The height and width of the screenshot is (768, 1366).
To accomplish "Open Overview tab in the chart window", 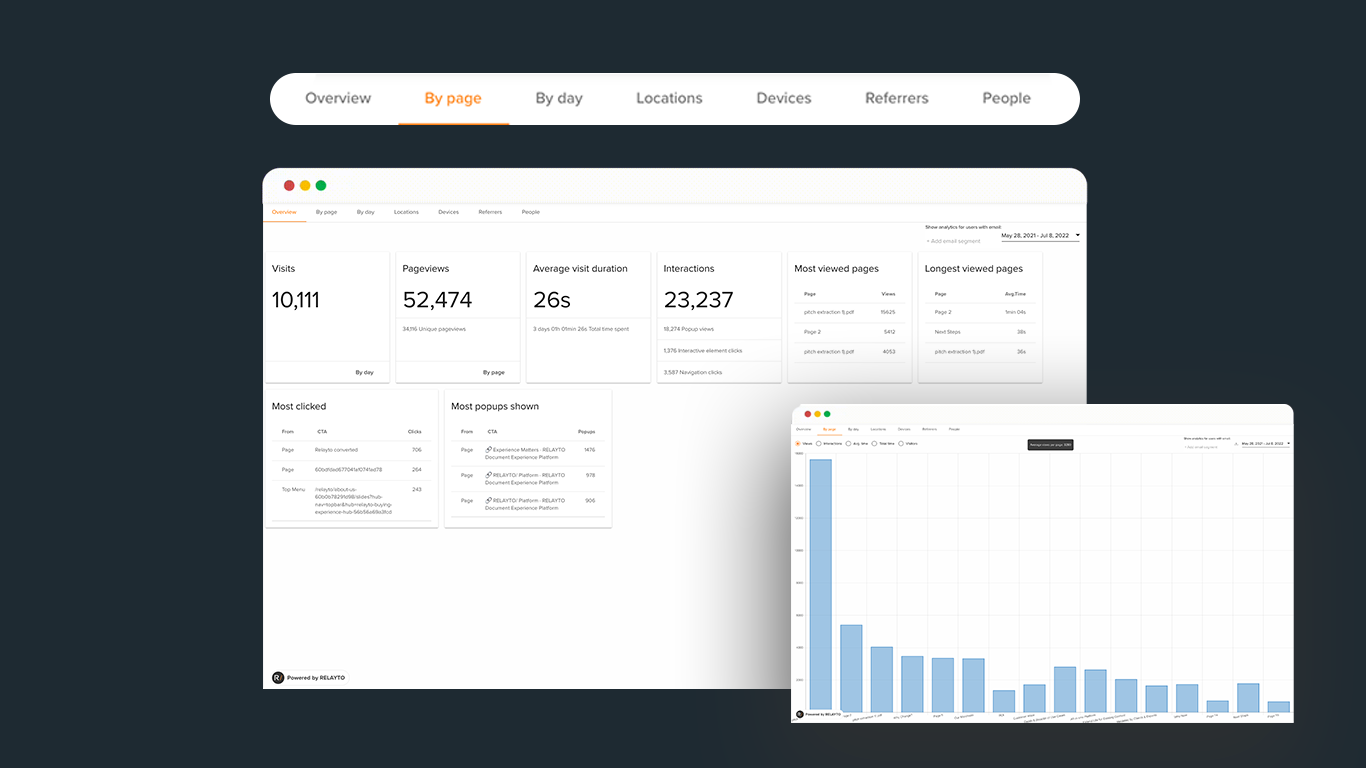I will point(803,429).
